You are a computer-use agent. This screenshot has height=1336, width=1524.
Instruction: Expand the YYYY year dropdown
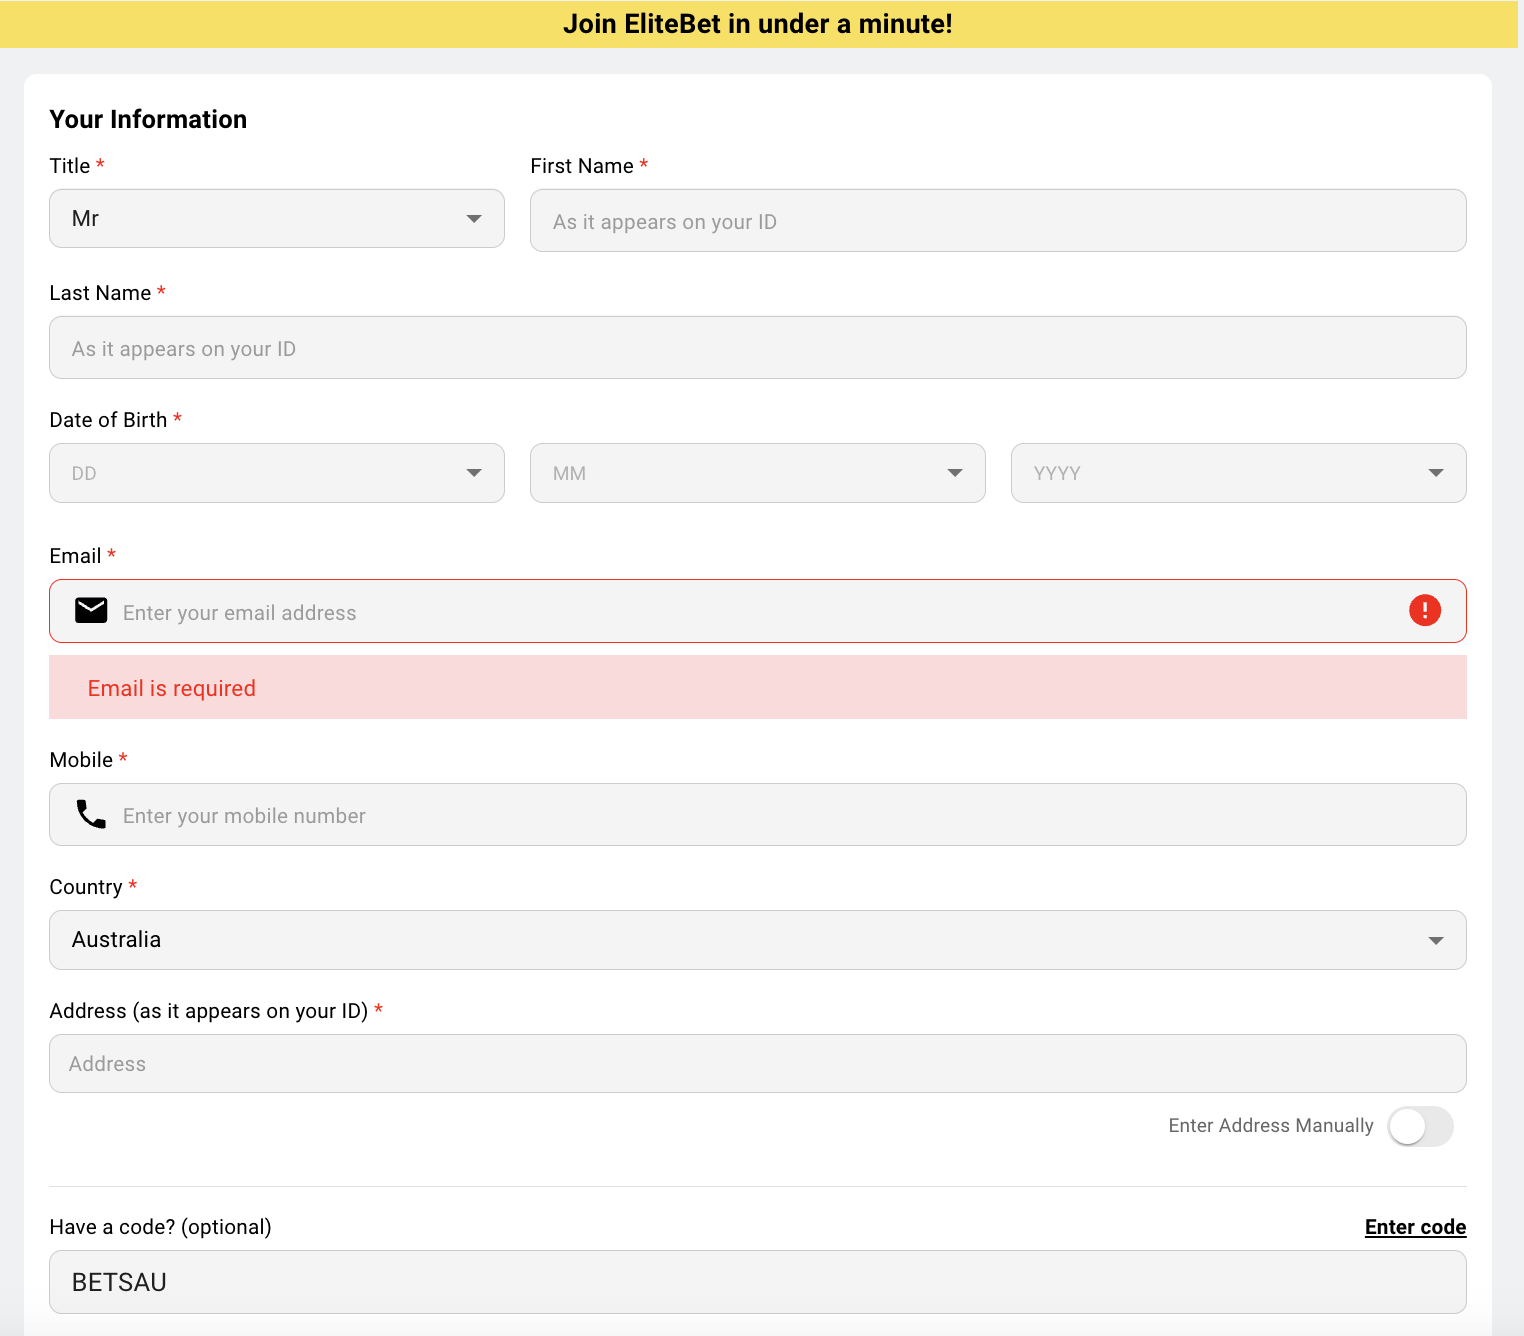(x=1237, y=473)
